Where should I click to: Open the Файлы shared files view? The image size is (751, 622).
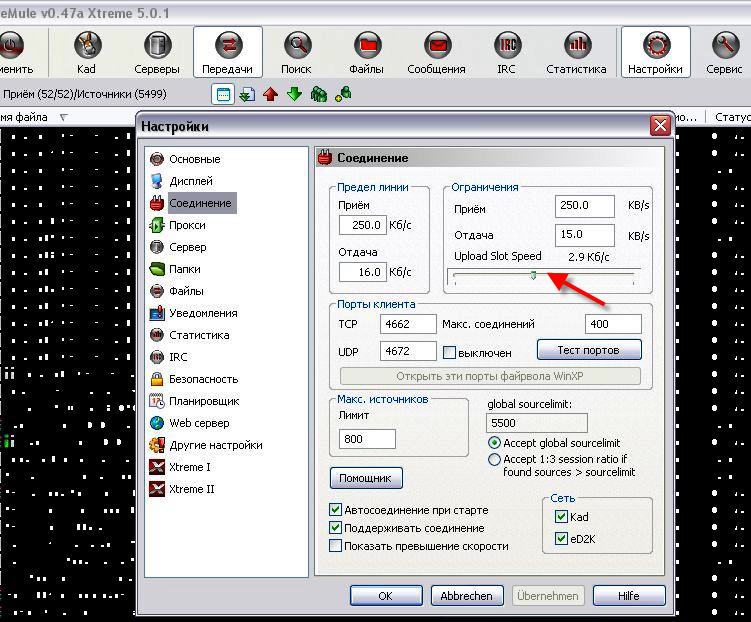pos(366,53)
